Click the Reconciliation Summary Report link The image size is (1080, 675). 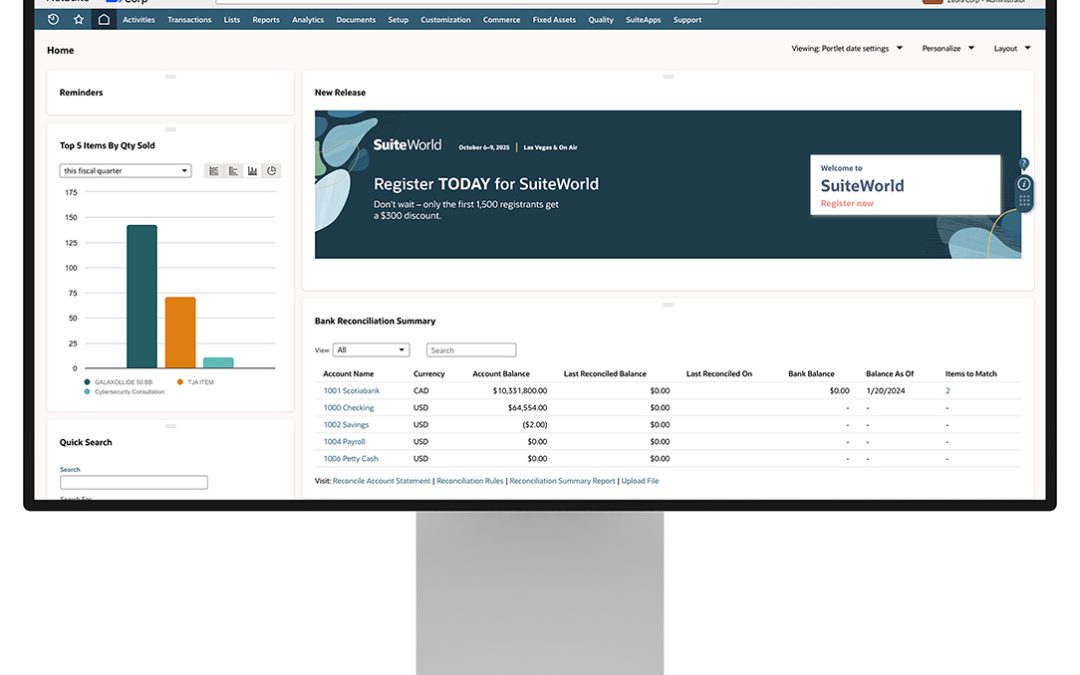[562, 481]
